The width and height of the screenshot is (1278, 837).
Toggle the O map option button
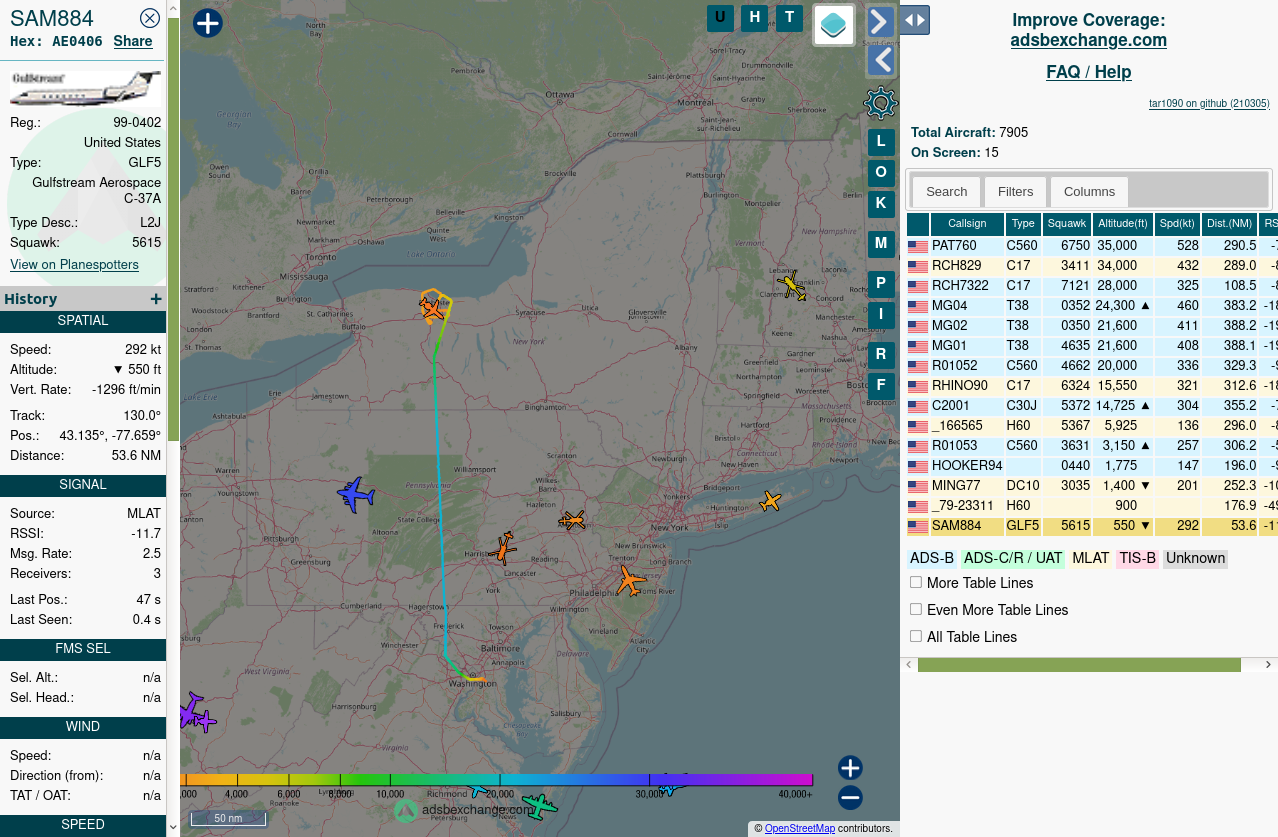point(881,172)
